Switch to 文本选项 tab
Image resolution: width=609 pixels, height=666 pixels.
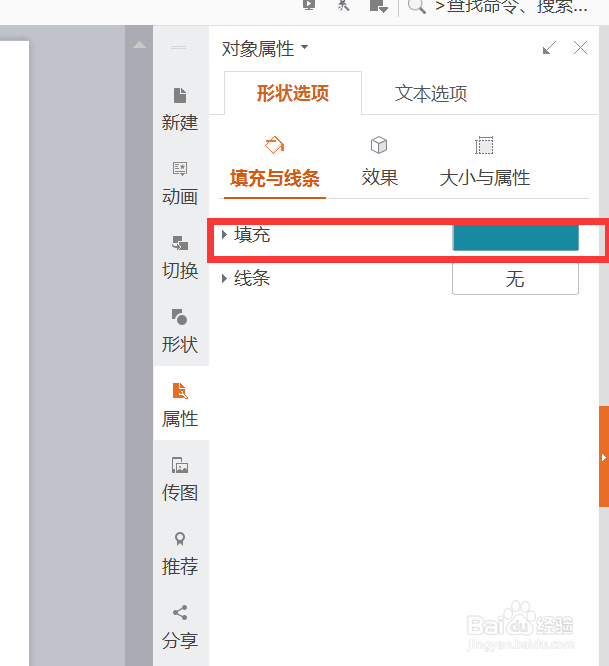(x=431, y=93)
